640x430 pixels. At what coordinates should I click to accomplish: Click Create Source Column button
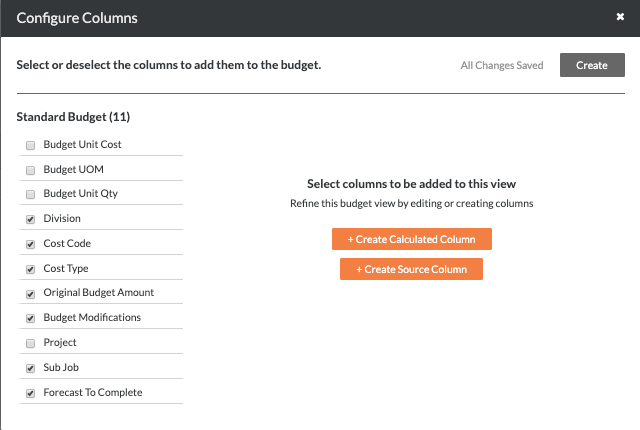[411, 269]
